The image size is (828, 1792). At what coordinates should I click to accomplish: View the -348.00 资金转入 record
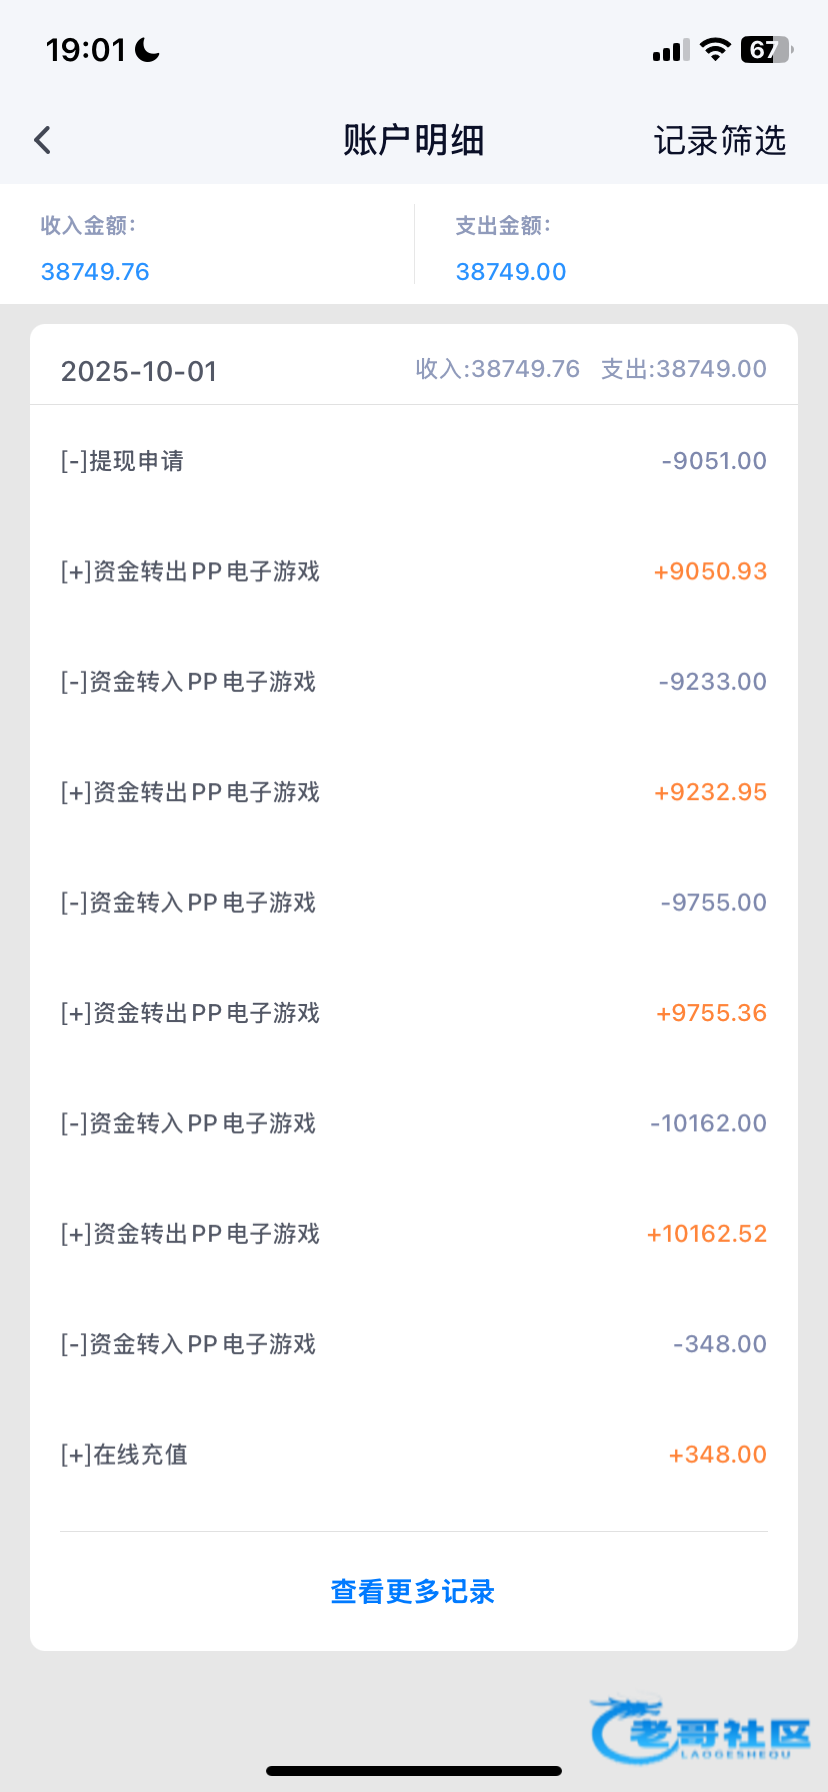point(413,1344)
